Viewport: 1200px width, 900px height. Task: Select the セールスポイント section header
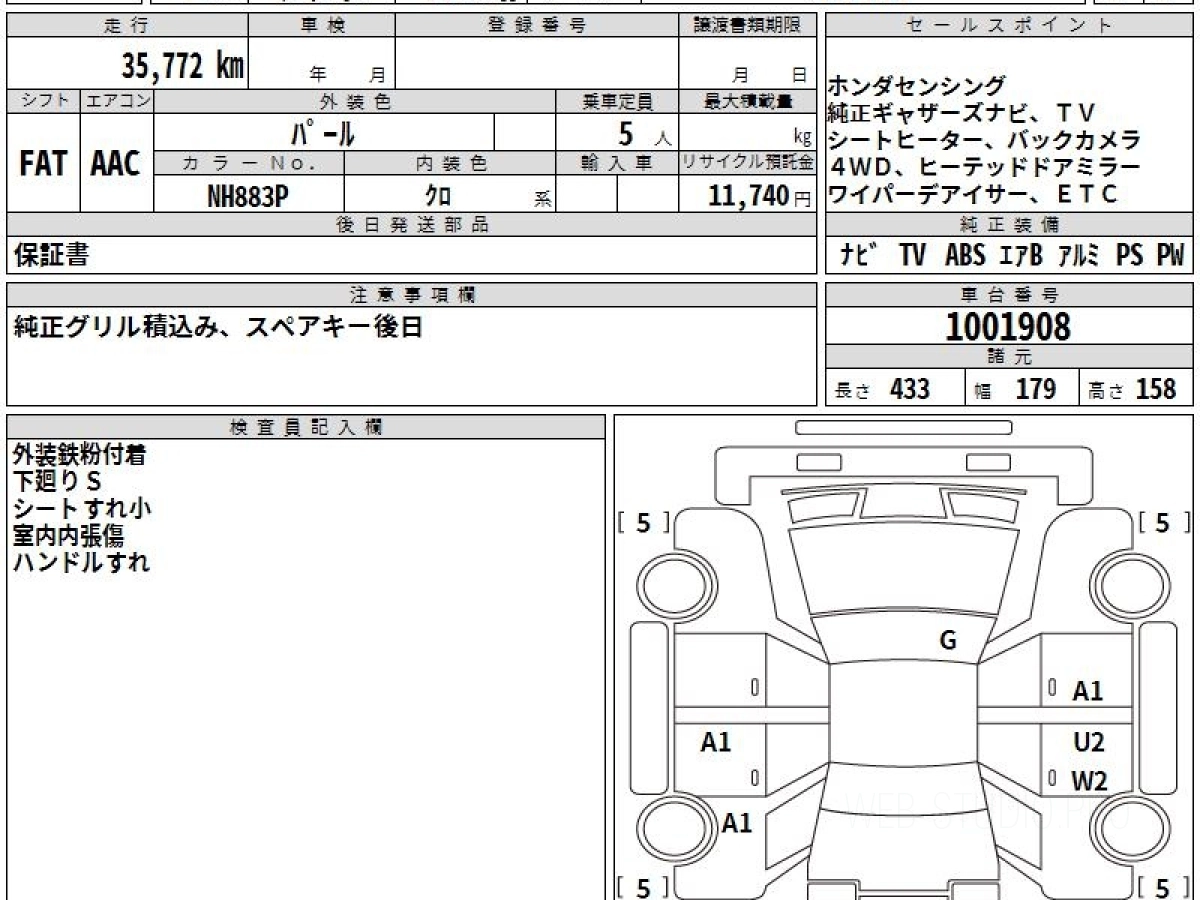tap(1010, 26)
